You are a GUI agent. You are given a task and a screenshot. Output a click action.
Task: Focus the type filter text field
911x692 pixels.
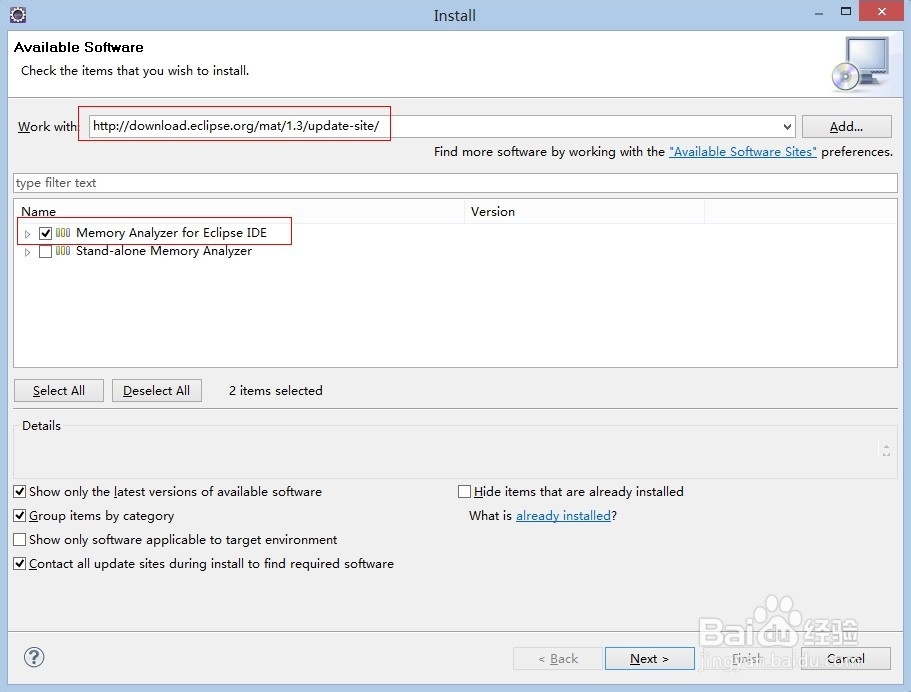coord(456,183)
